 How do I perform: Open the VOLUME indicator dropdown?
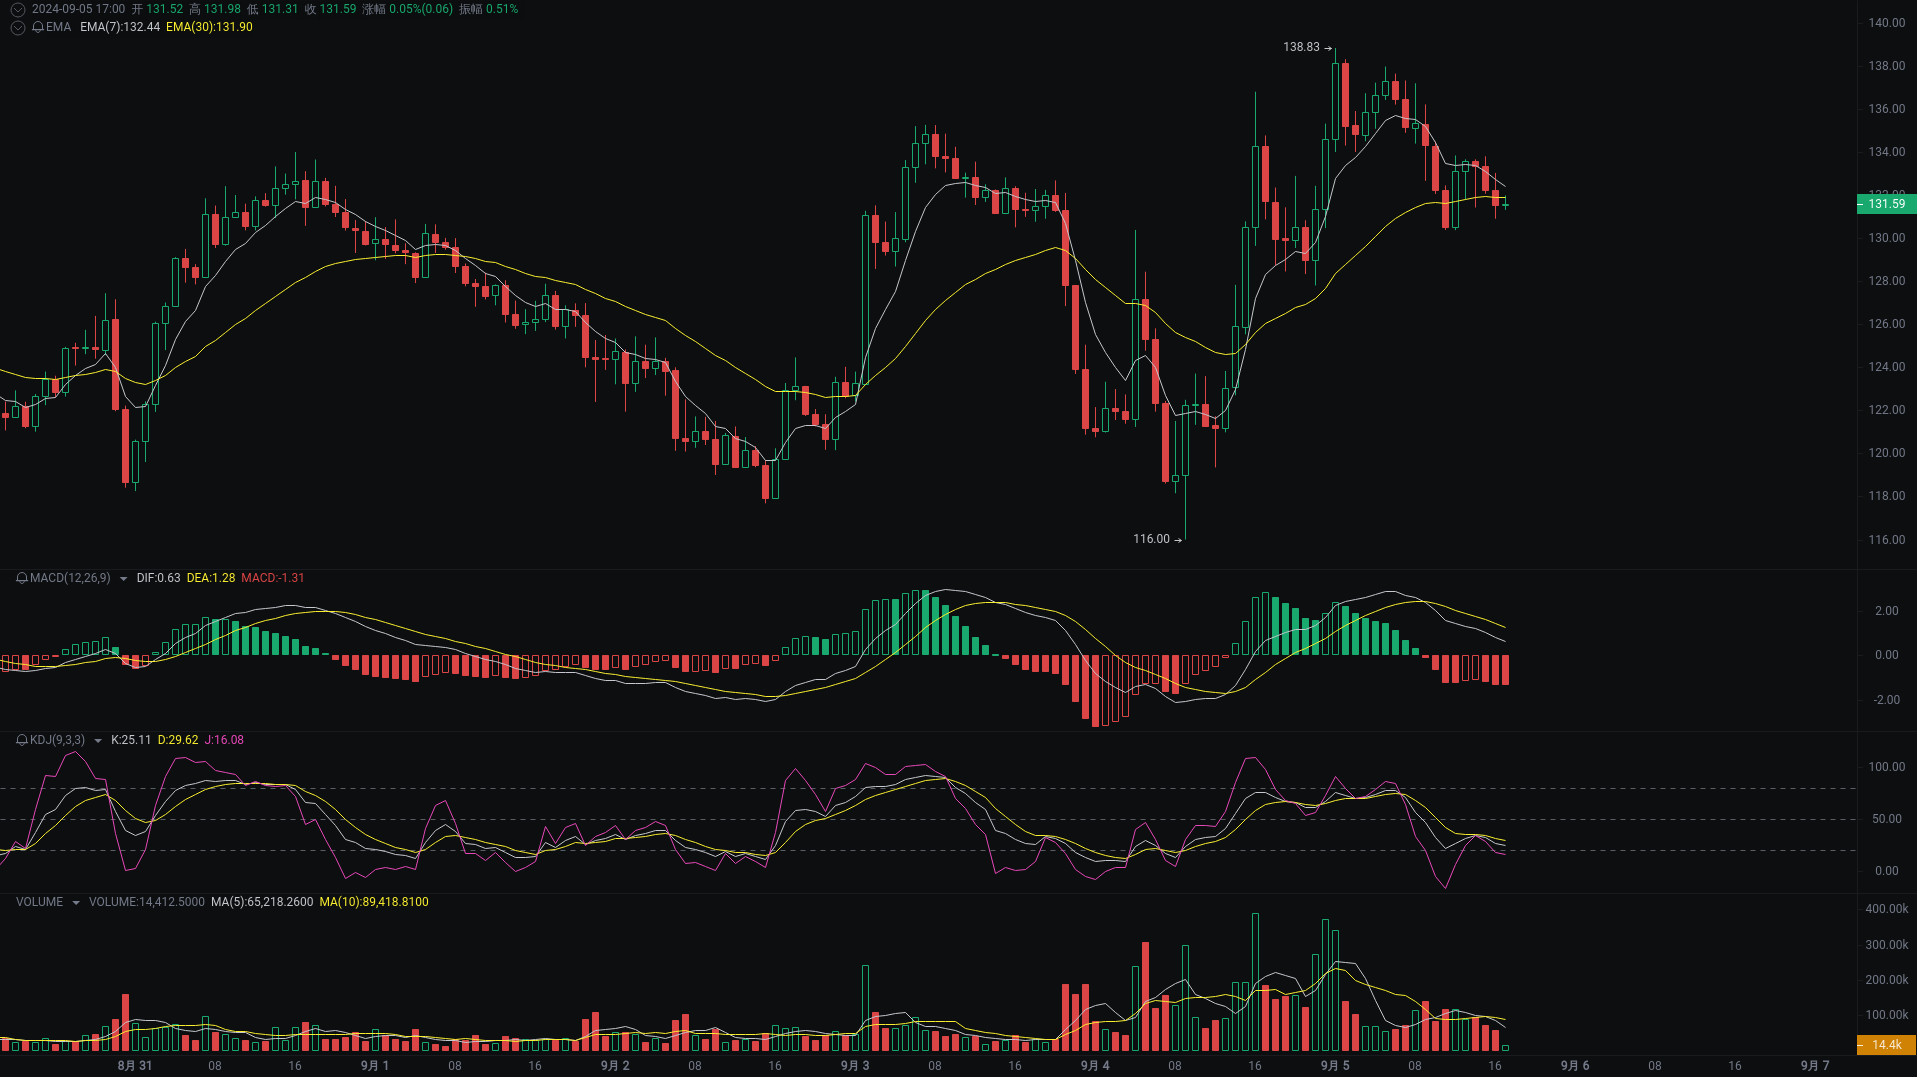(x=76, y=902)
